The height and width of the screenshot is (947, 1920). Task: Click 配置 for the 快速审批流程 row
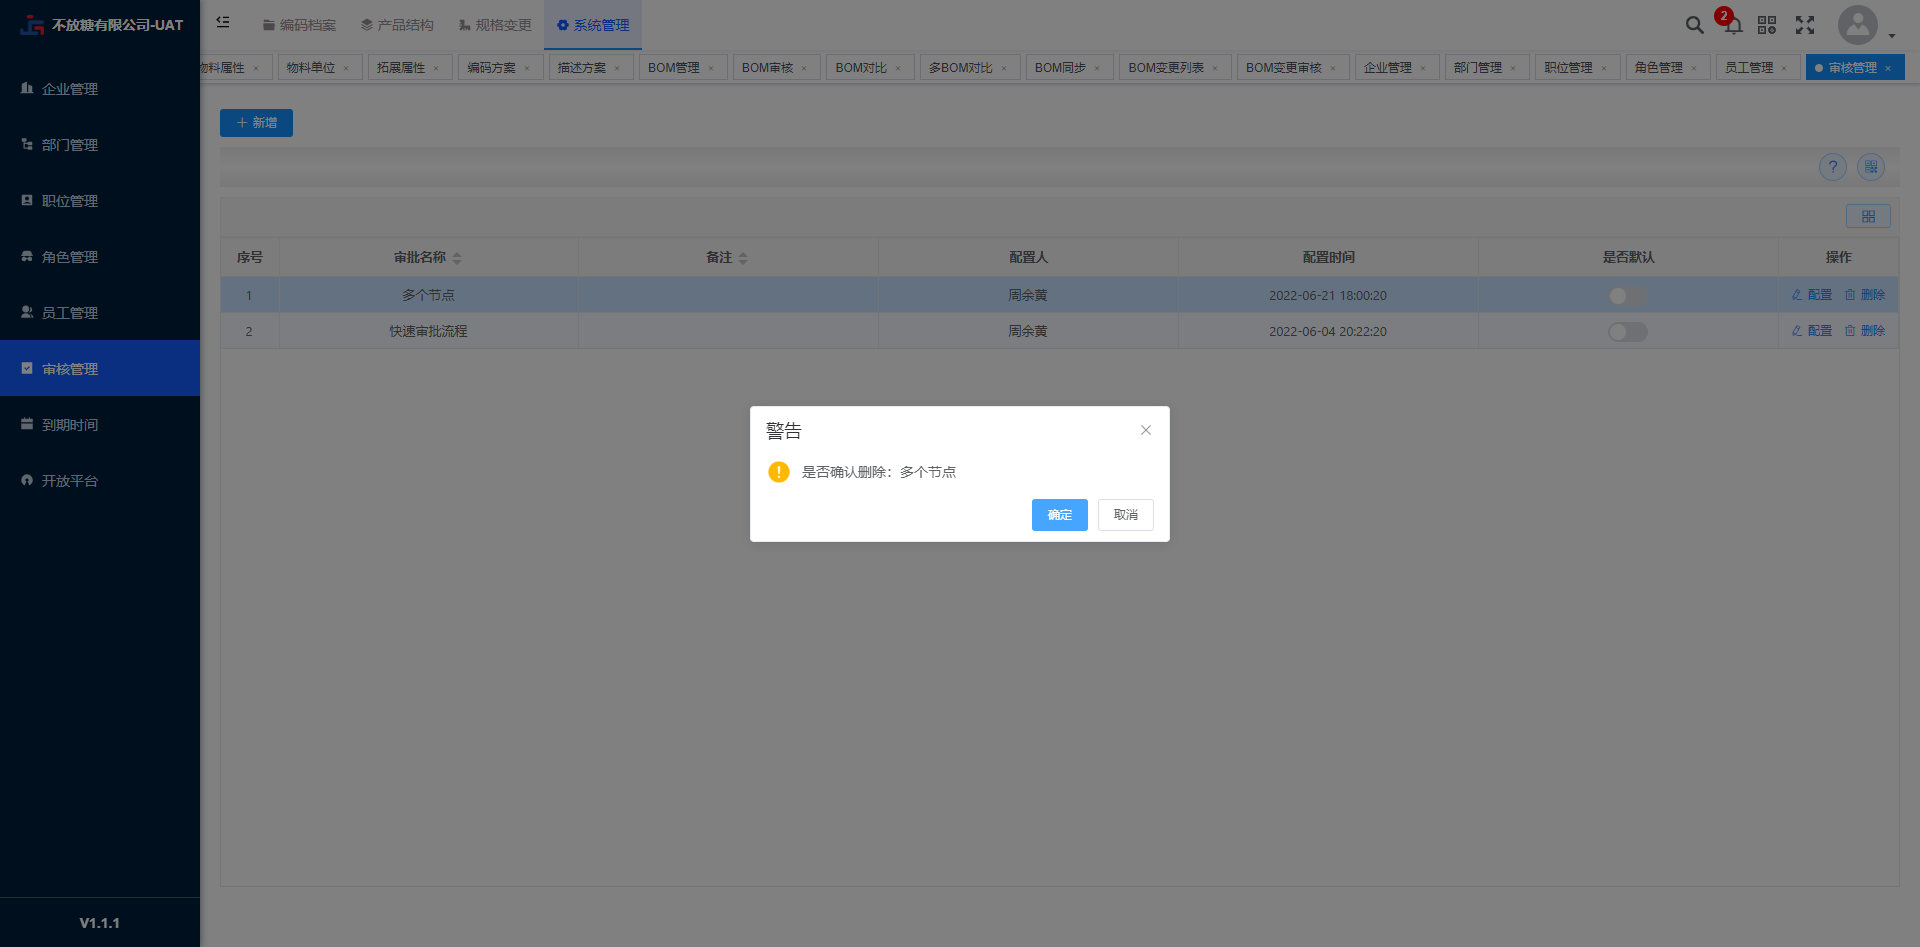pyautogui.click(x=1812, y=331)
